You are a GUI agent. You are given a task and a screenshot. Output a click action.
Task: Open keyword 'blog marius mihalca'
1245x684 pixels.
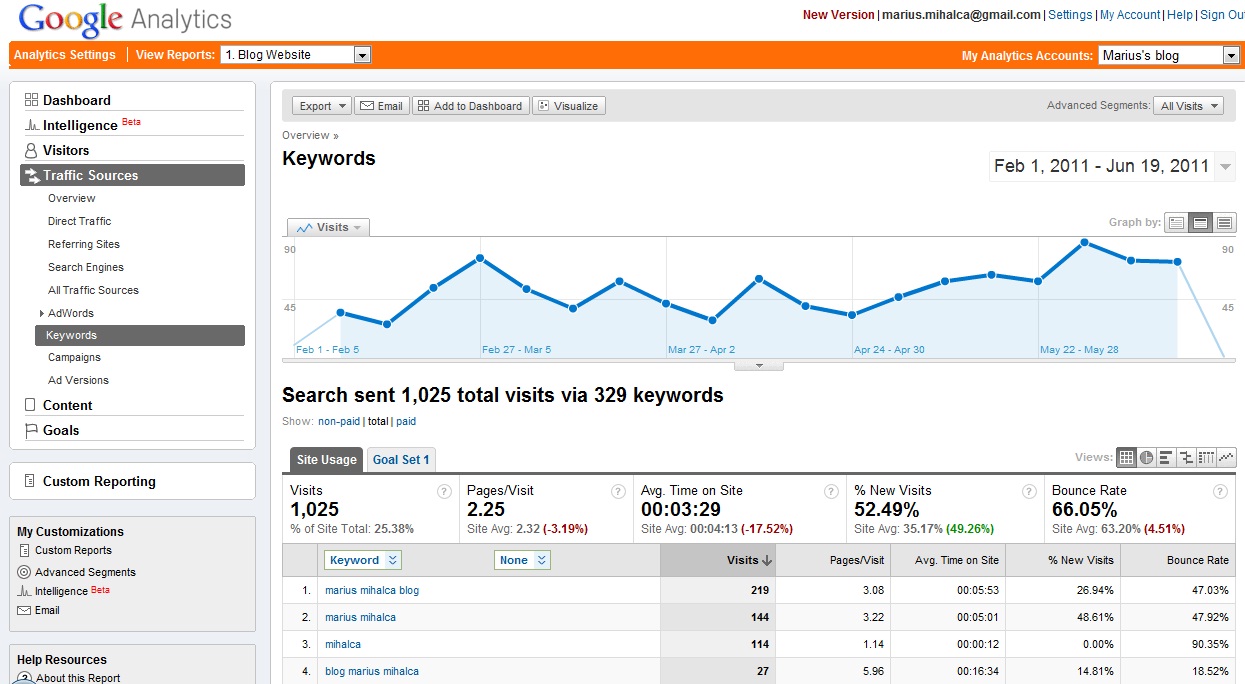click(372, 671)
